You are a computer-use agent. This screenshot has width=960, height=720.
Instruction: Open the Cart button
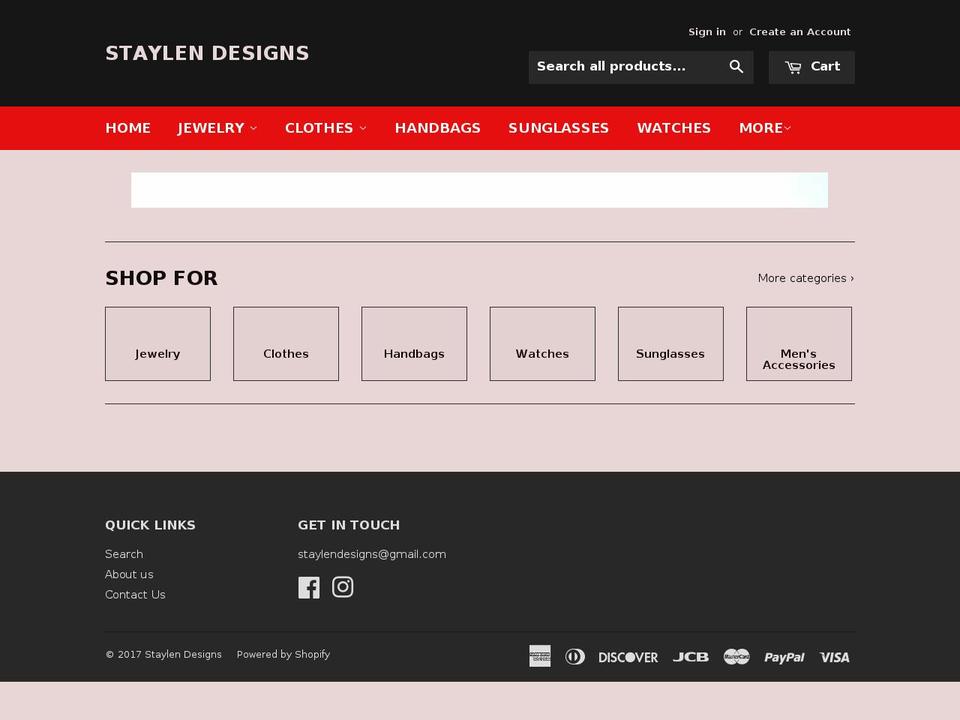(x=811, y=67)
